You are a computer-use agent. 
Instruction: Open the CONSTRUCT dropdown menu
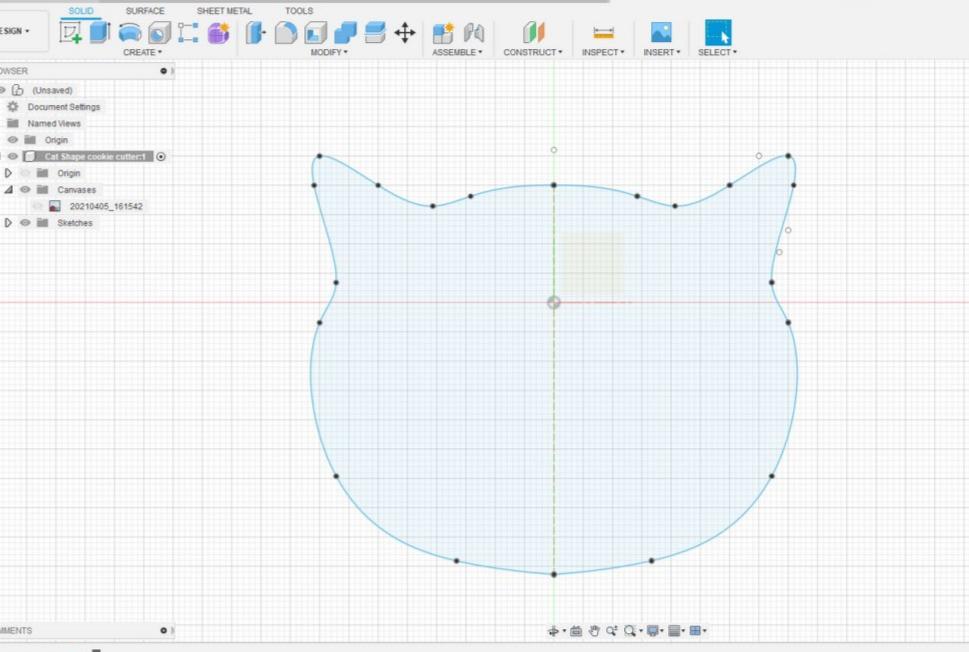[x=533, y=53]
